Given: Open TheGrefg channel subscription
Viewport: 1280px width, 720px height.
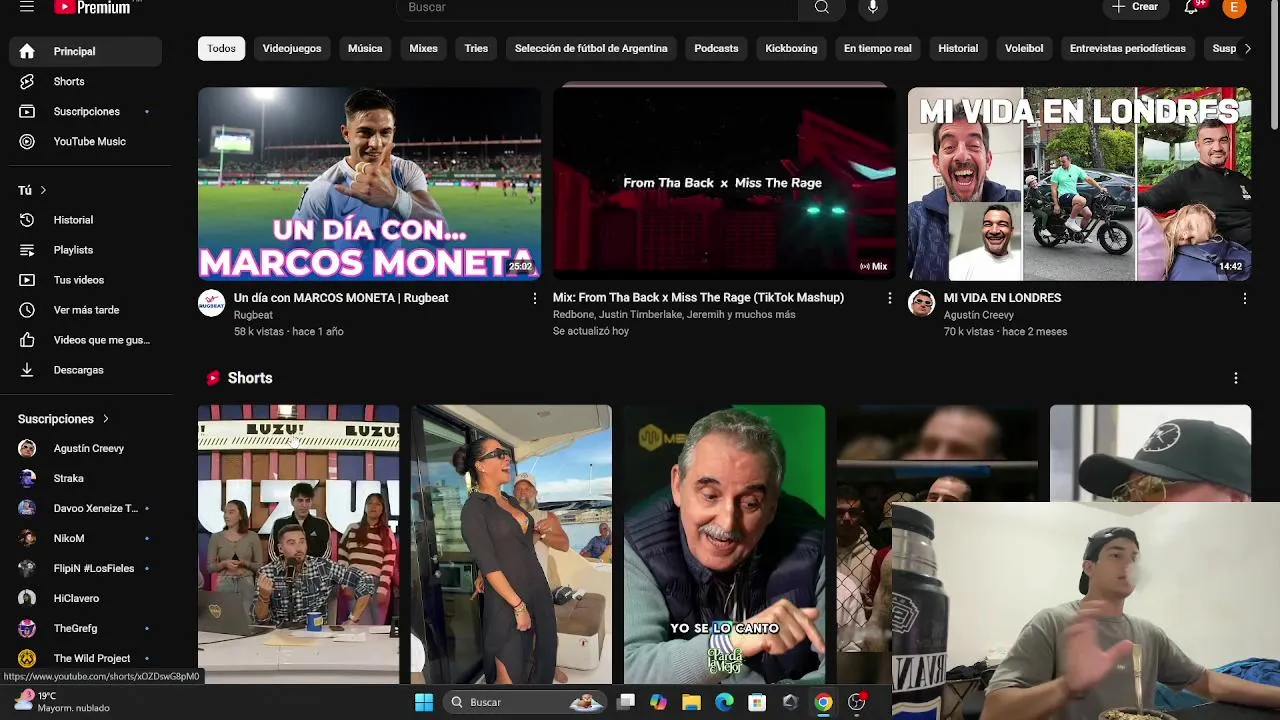Looking at the screenshot, I should [85, 628].
